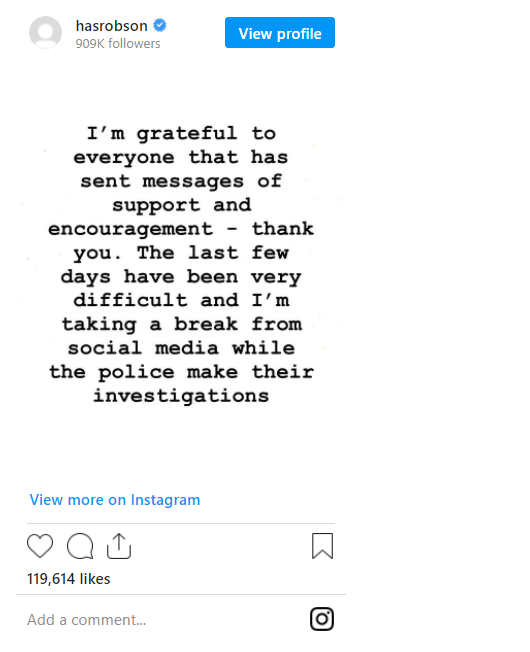530x652 pixels.
Task: Click the 'social media while' line
Action: [x=181, y=348]
